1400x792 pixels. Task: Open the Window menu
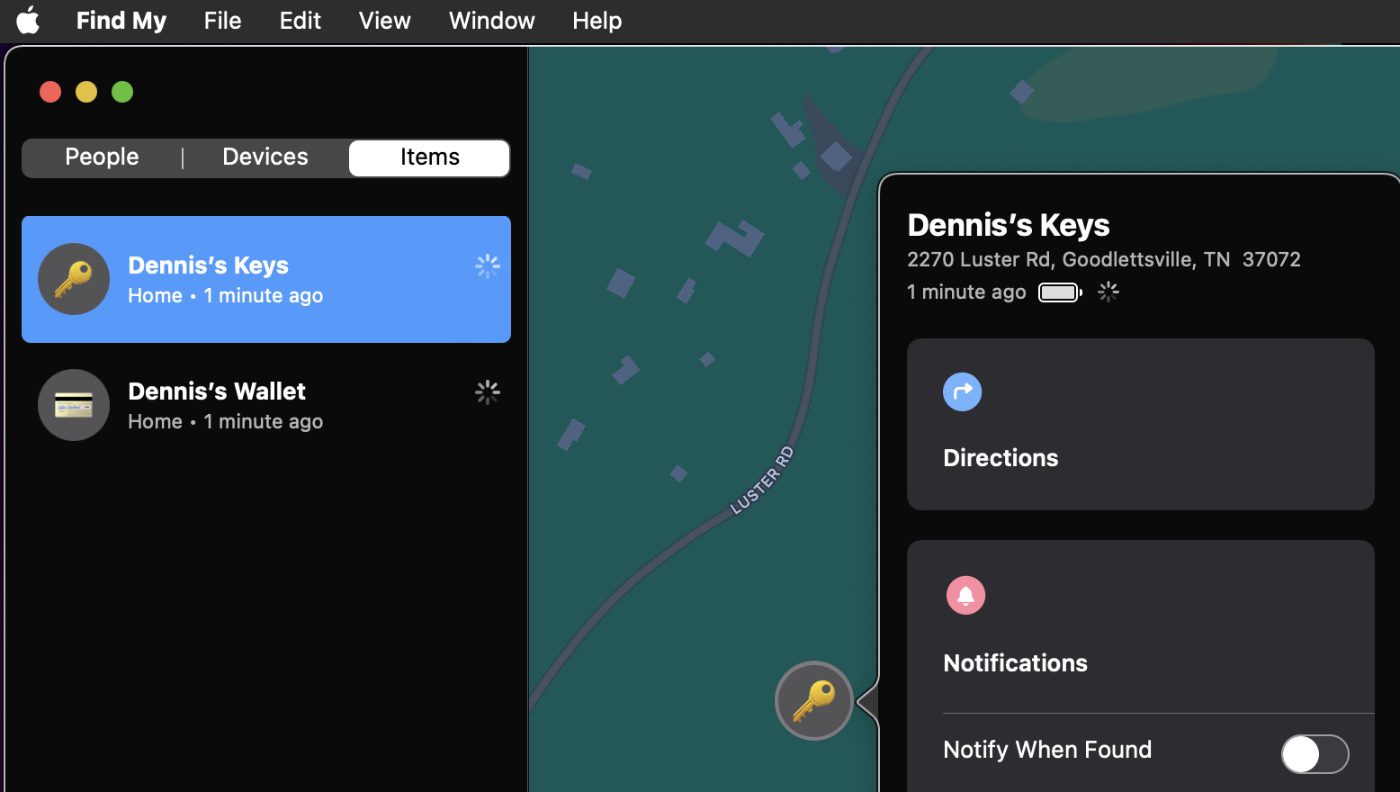pos(492,20)
